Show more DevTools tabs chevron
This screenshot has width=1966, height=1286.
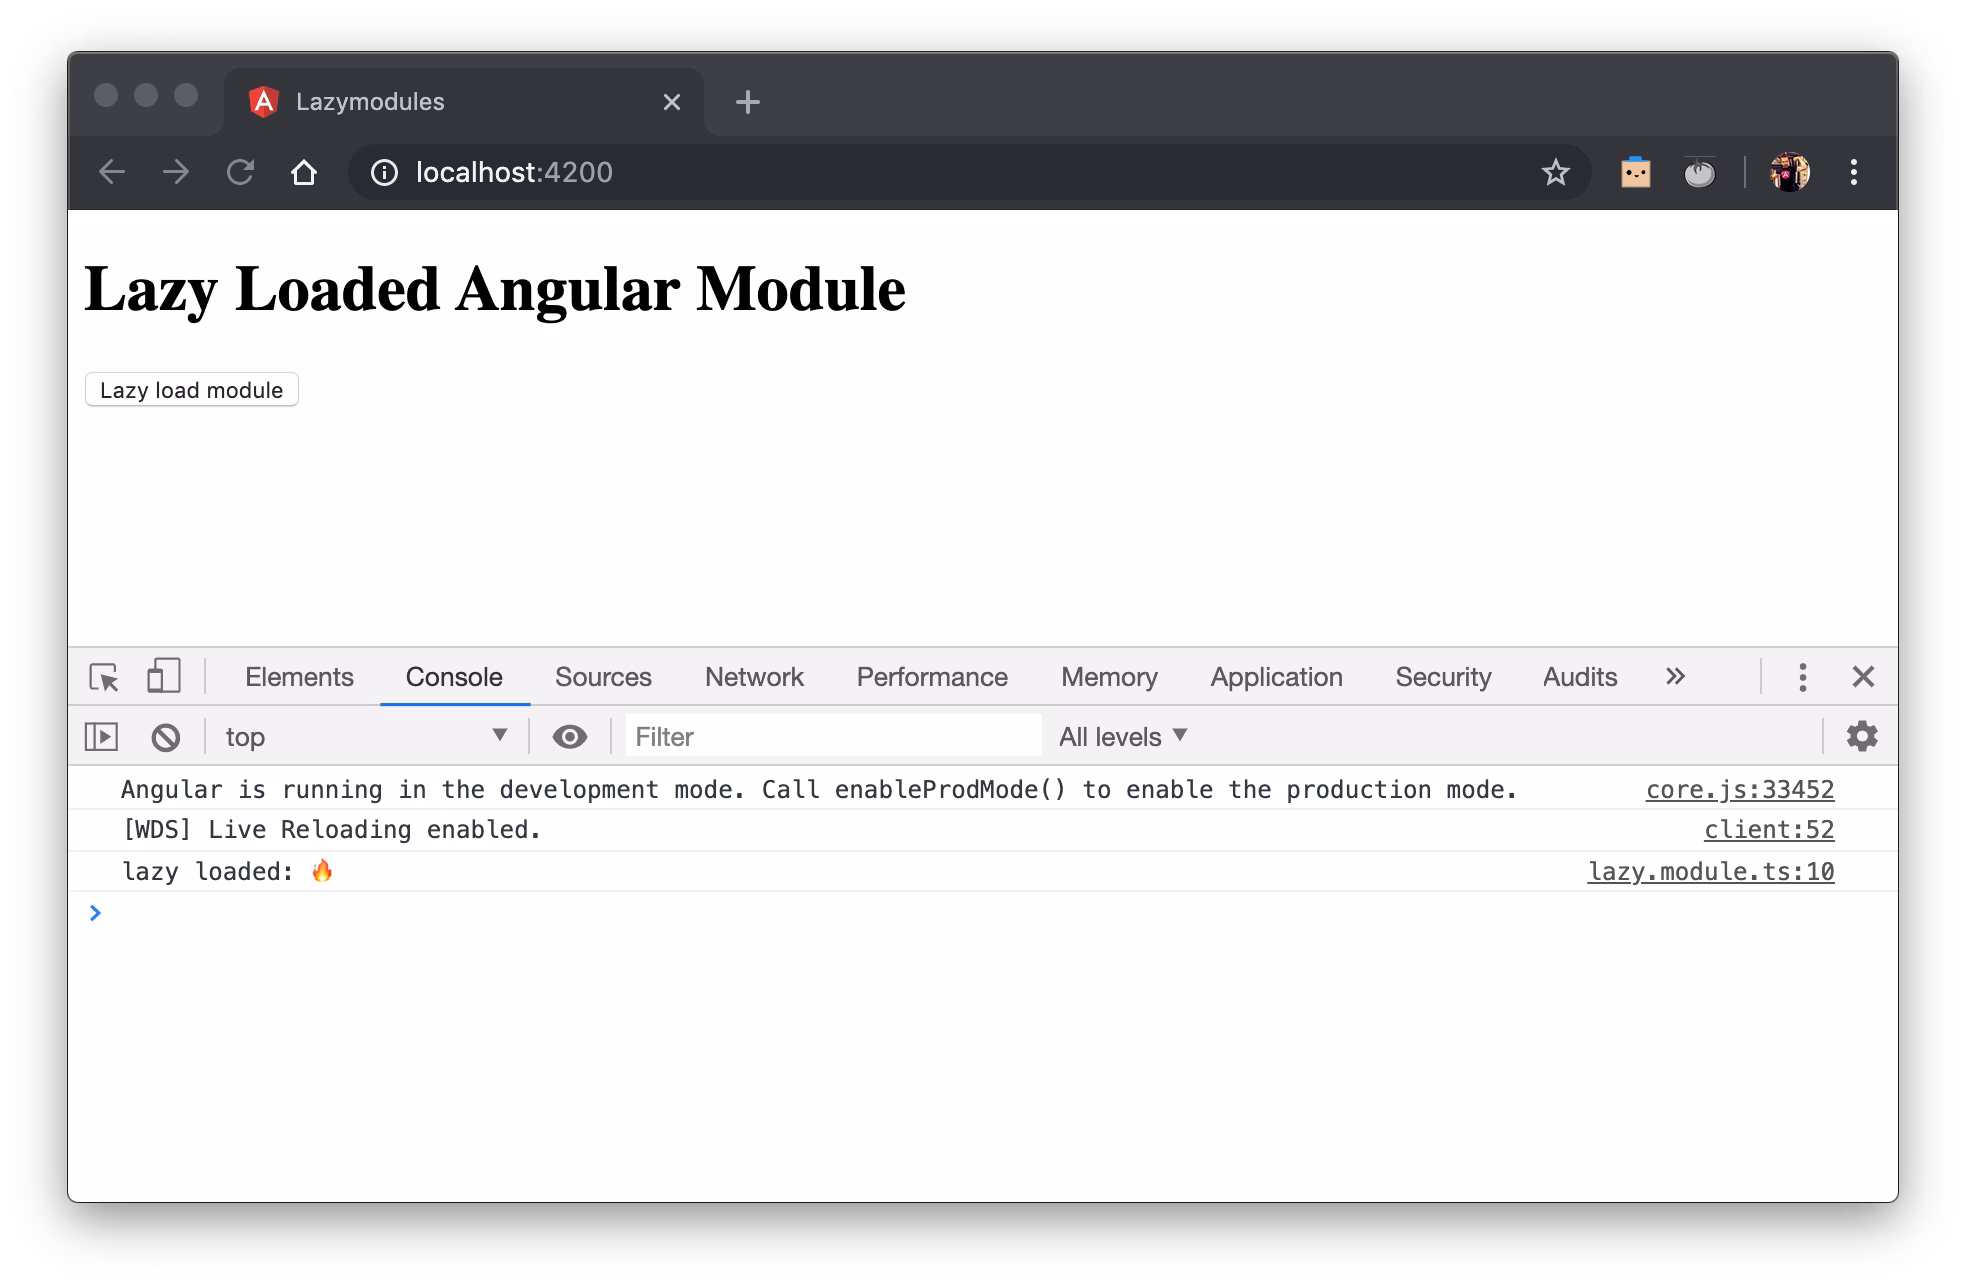coord(1675,677)
